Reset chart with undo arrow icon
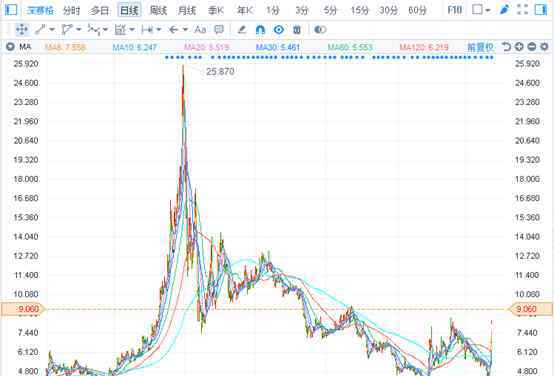The height and width of the screenshot is (376, 554). (x=506, y=47)
